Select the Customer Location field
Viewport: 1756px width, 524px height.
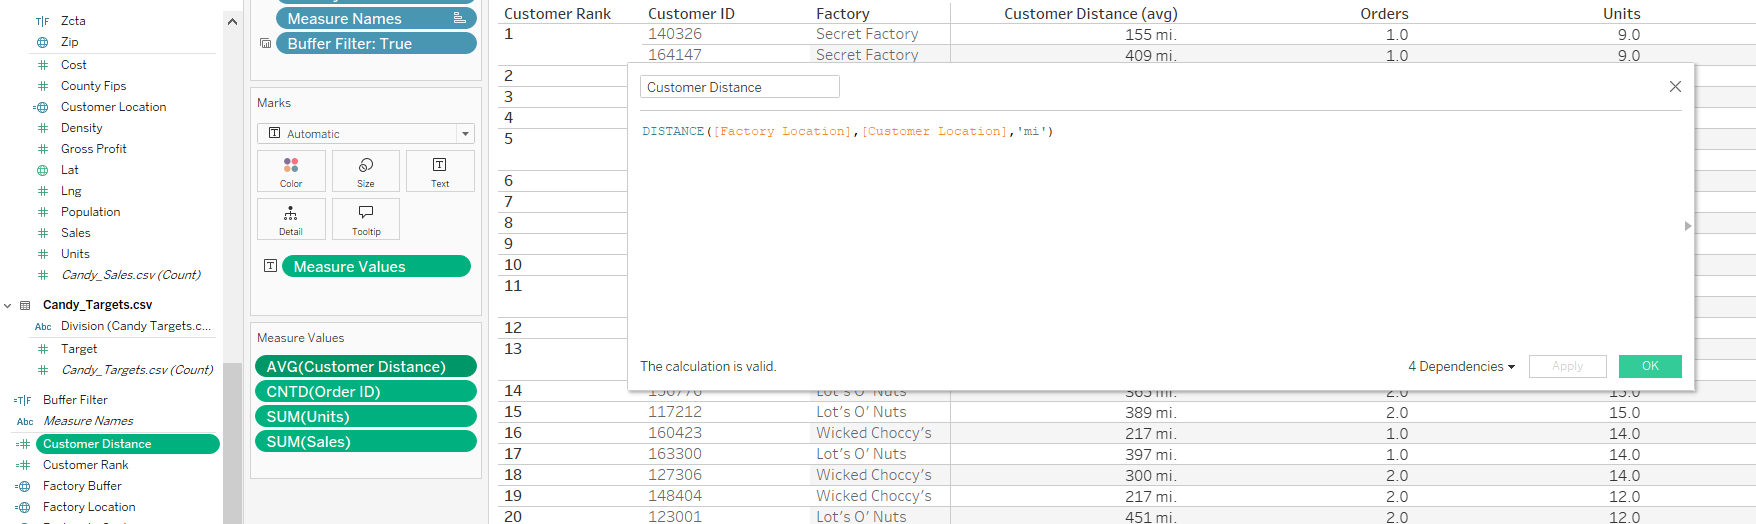point(114,107)
